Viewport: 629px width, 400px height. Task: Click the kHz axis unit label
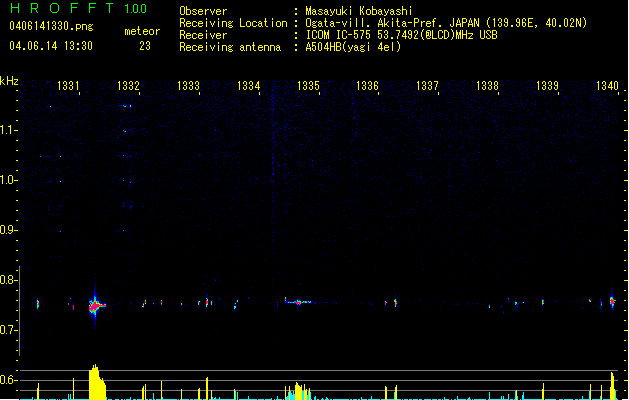click(9, 81)
